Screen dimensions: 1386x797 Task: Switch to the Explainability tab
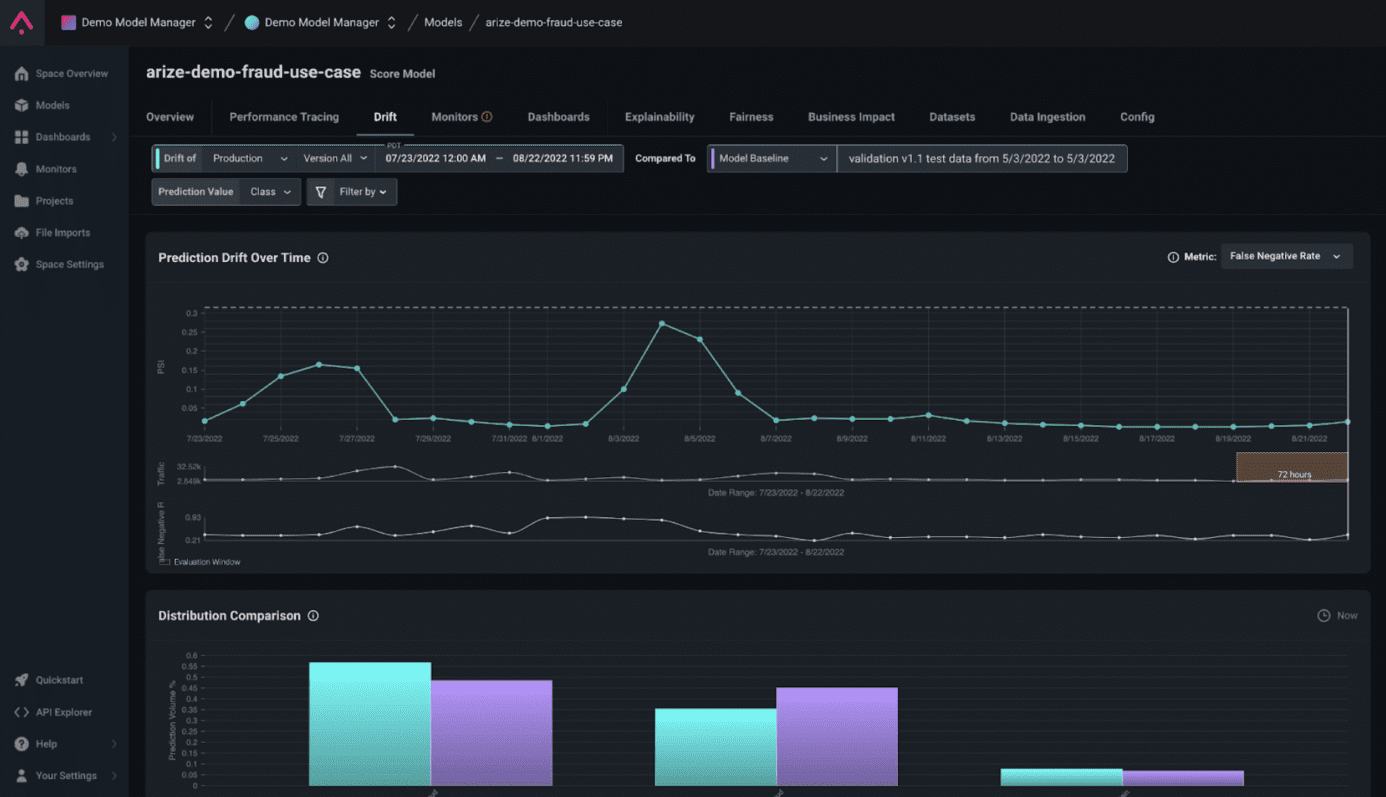pyautogui.click(x=658, y=117)
